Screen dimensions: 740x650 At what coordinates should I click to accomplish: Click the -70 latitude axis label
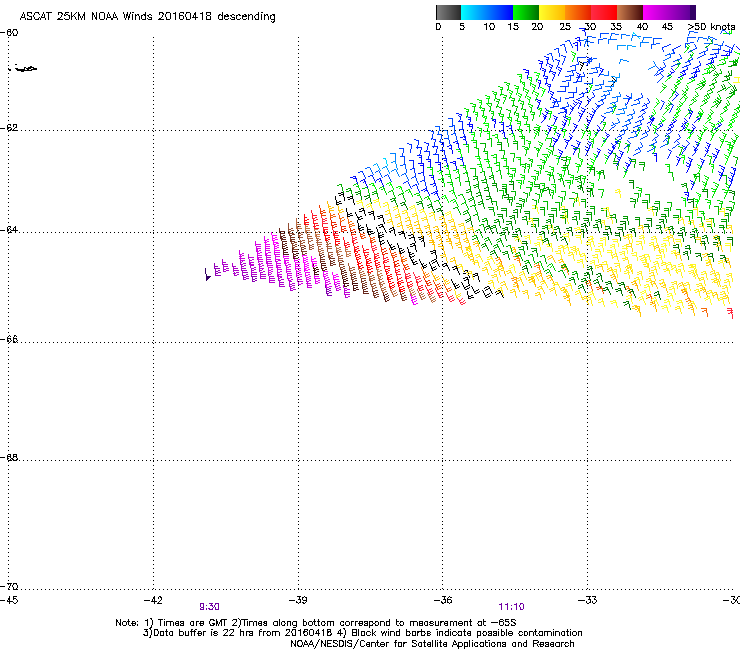9,586
